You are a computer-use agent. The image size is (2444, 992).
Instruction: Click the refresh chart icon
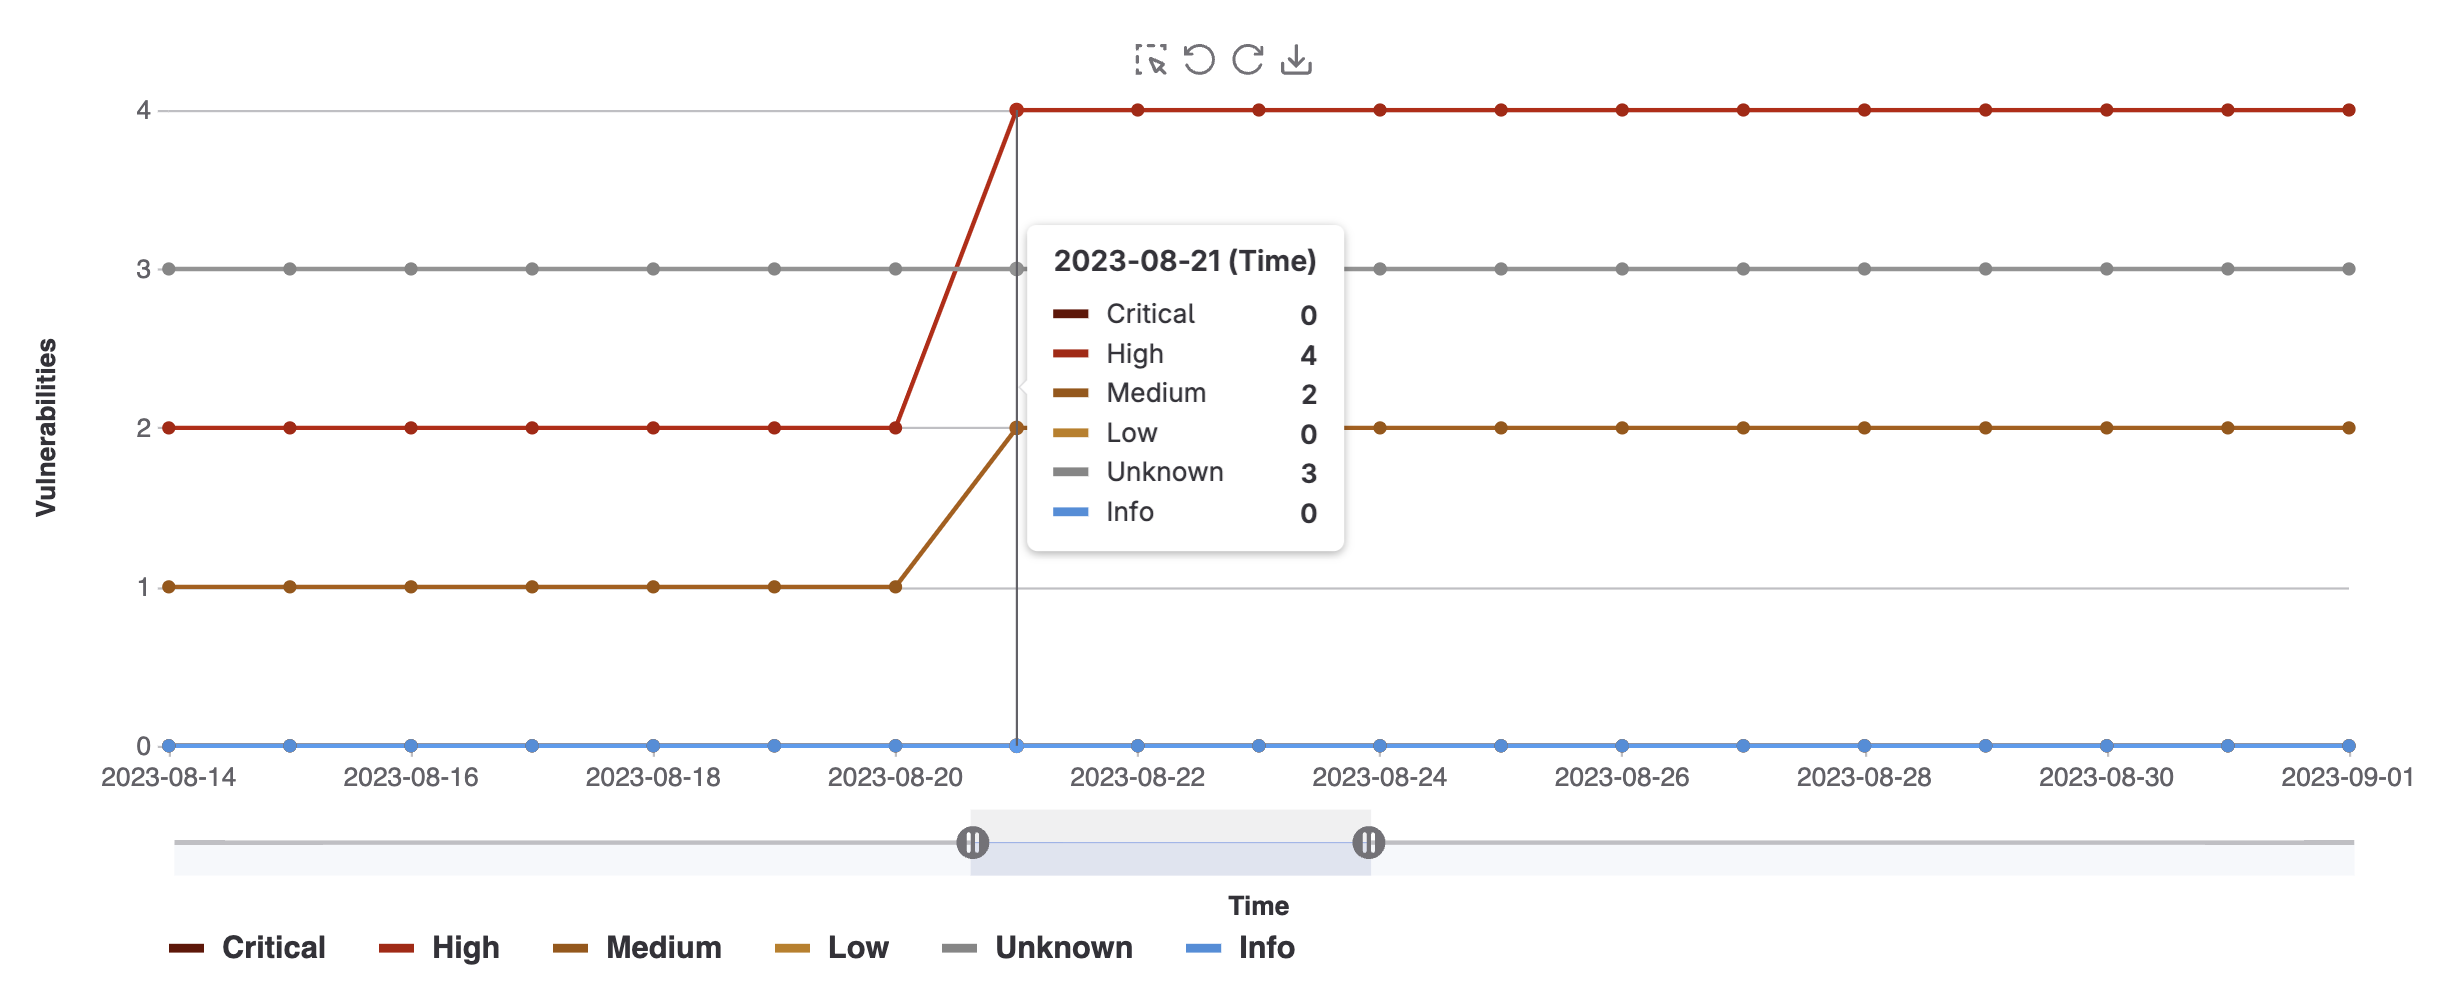tap(1249, 60)
